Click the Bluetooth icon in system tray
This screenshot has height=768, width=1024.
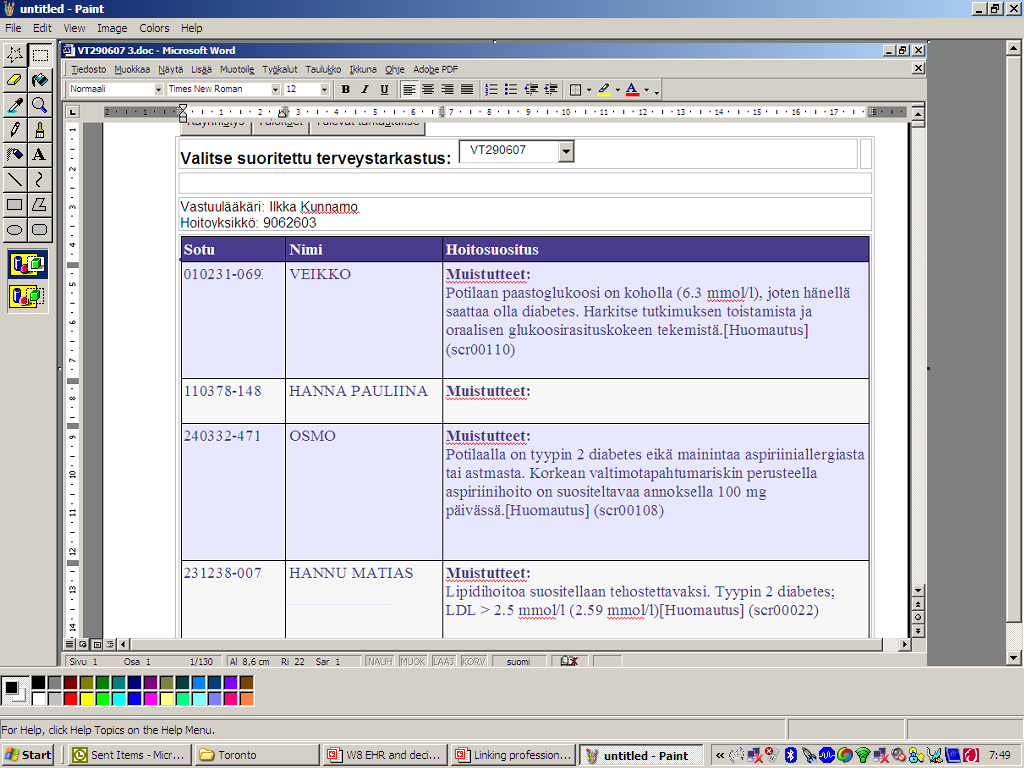[x=790, y=755]
